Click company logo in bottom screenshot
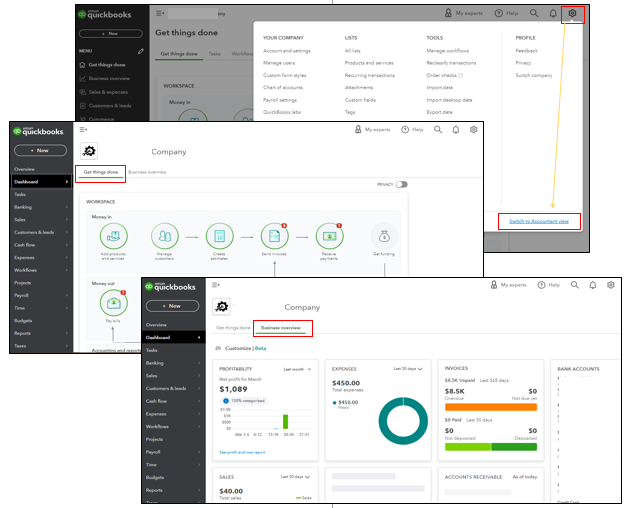The height and width of the screenshot is (508, 636). (221, 307)
